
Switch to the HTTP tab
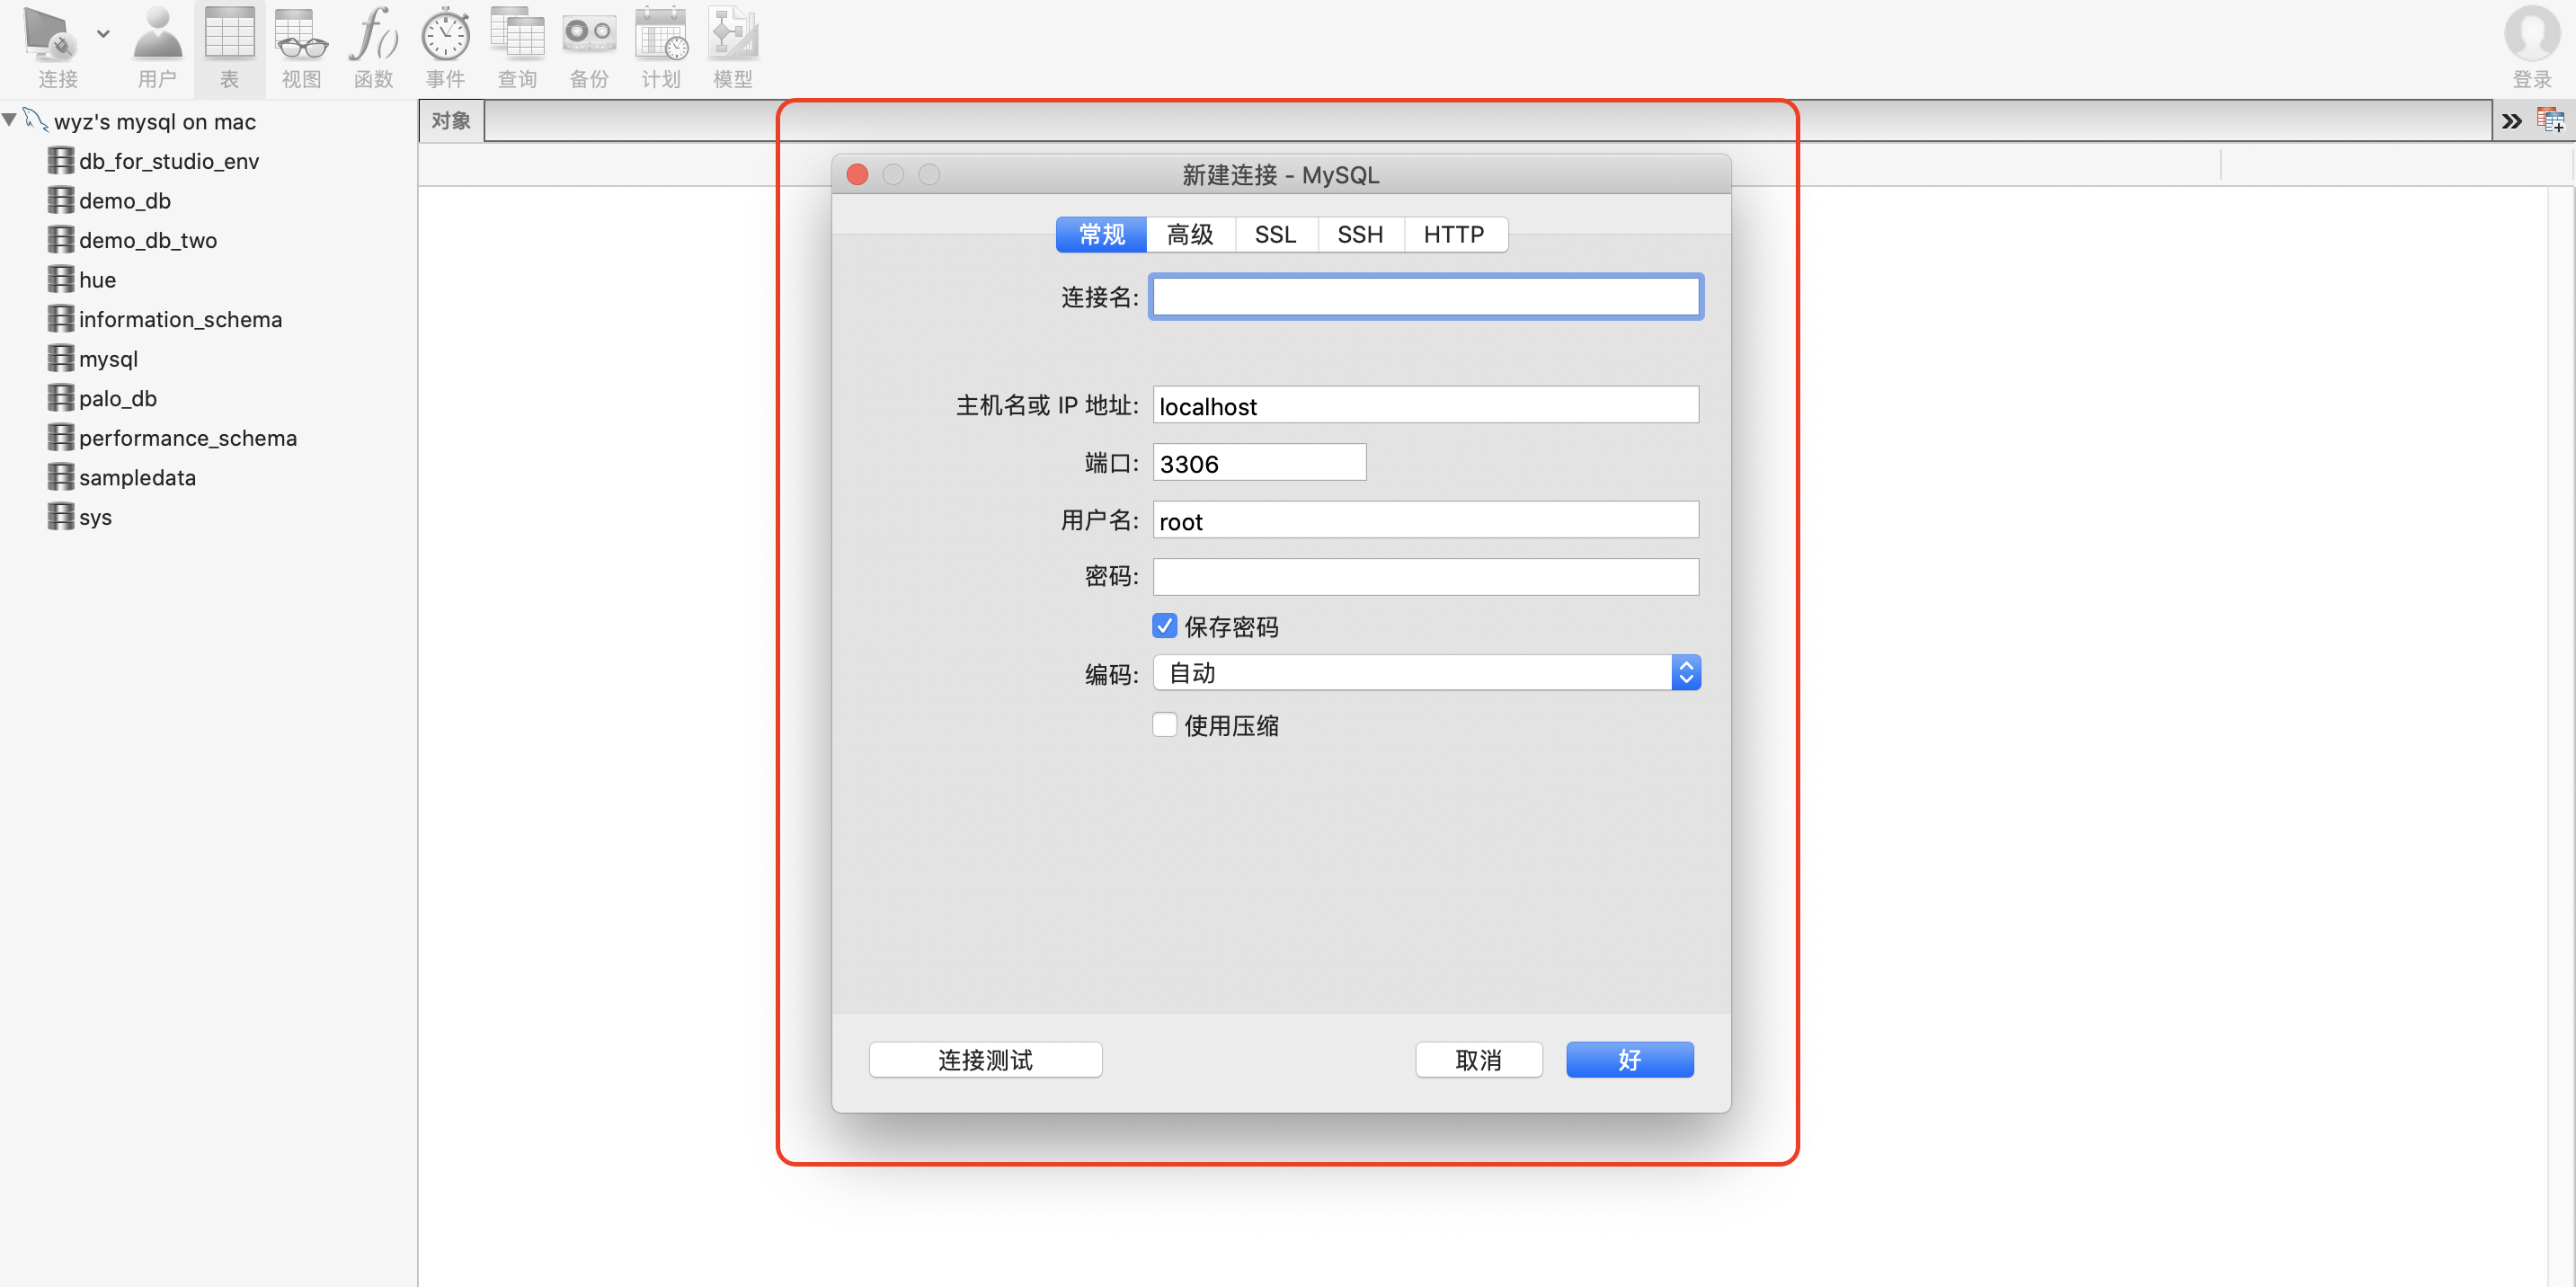coord(1454,234)
